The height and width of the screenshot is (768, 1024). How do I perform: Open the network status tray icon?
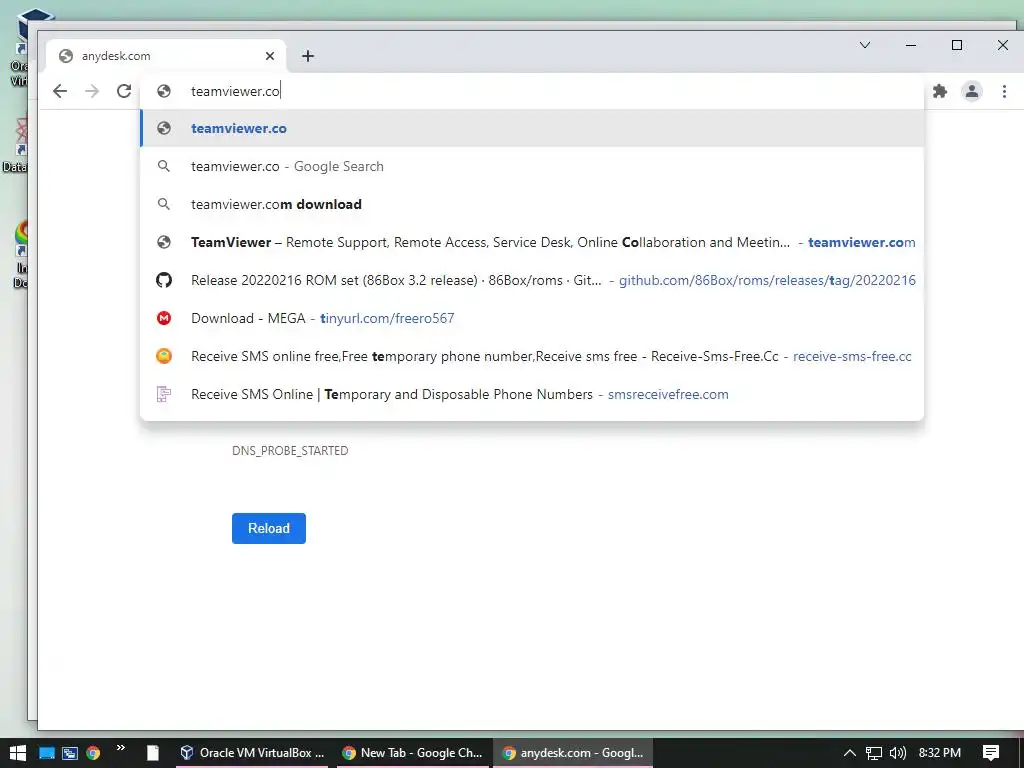click(x=874, y=753)
